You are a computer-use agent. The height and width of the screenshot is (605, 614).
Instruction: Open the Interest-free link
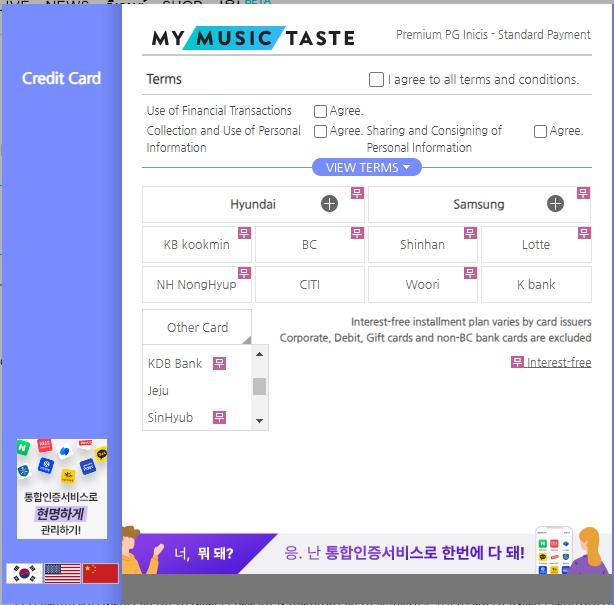pyautogui.click(x=551, y=362)
